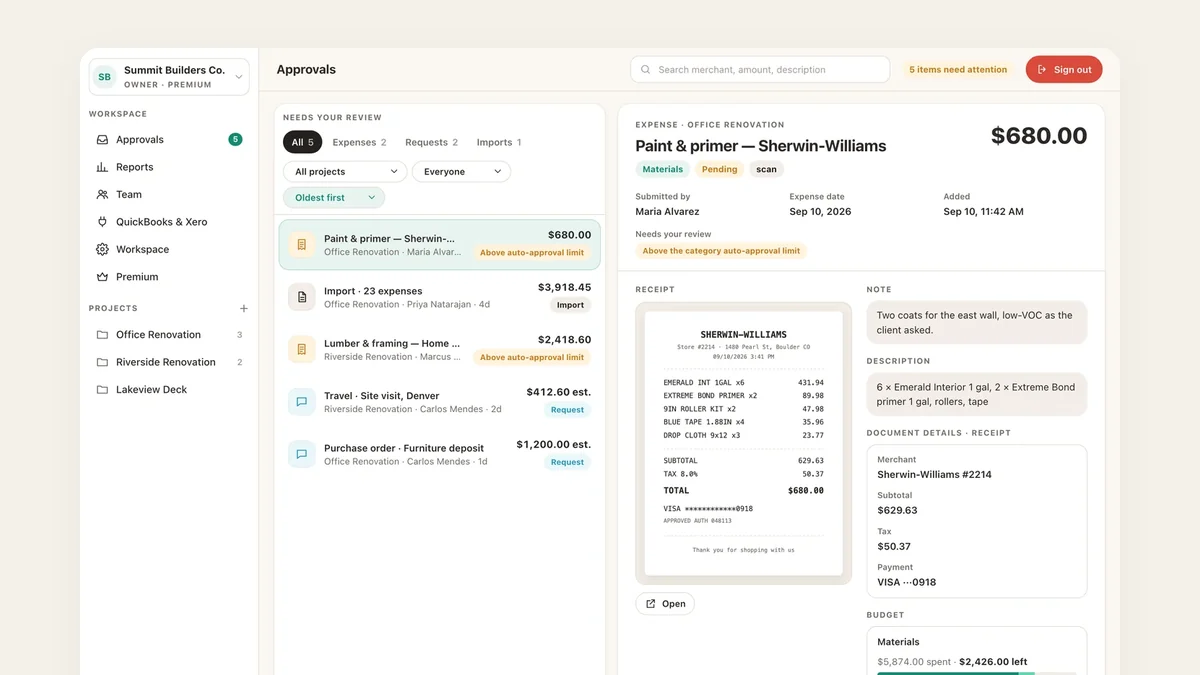Screen dimensions: 1200x675
Task: Select the Lumber & framing expense row
Action: [440, 349]
